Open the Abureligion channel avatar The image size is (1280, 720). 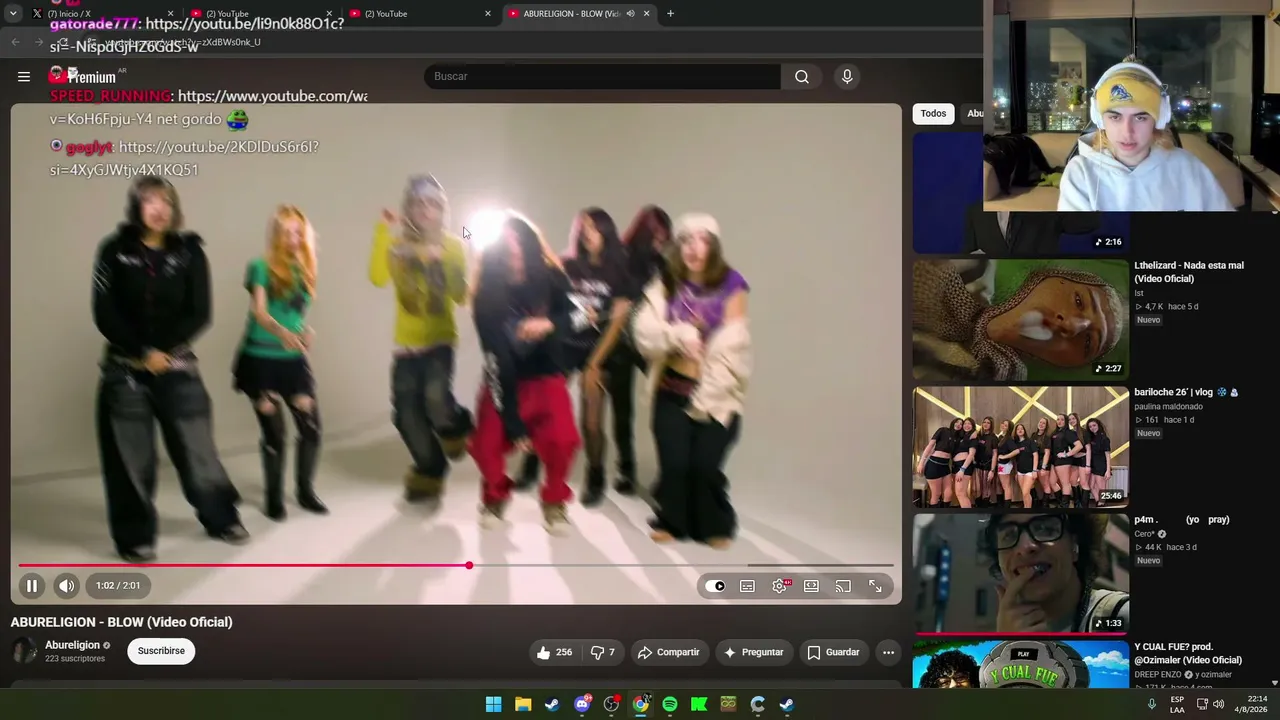point(24,651)
